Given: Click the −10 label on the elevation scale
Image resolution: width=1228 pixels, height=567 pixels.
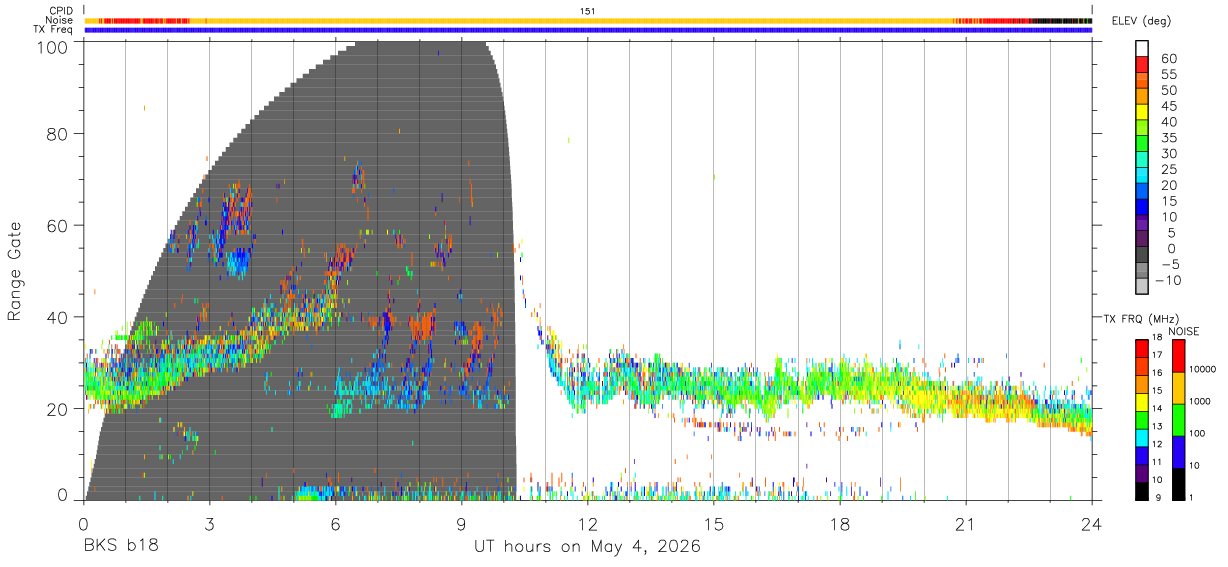Looking at the screenshot, I should click(1169, 281).
